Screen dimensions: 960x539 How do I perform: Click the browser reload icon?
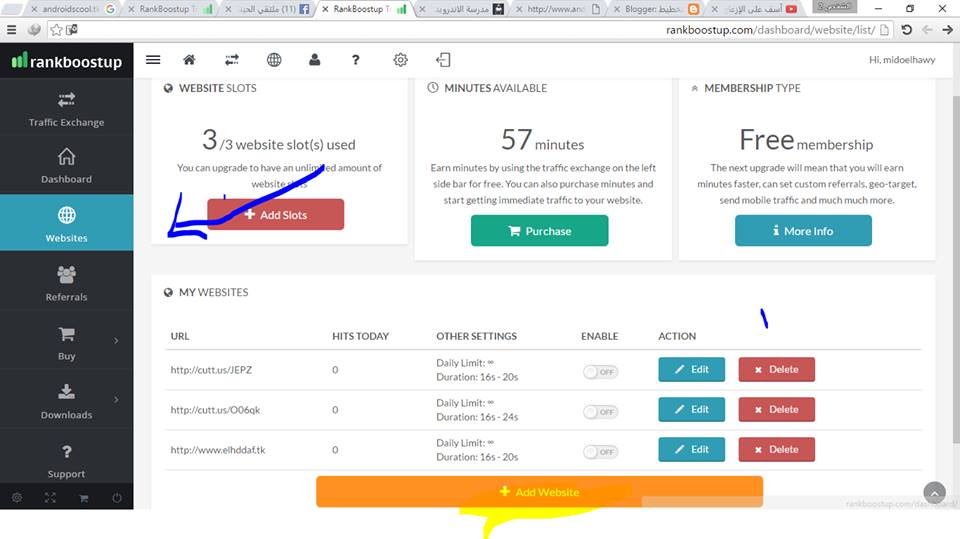907,29
